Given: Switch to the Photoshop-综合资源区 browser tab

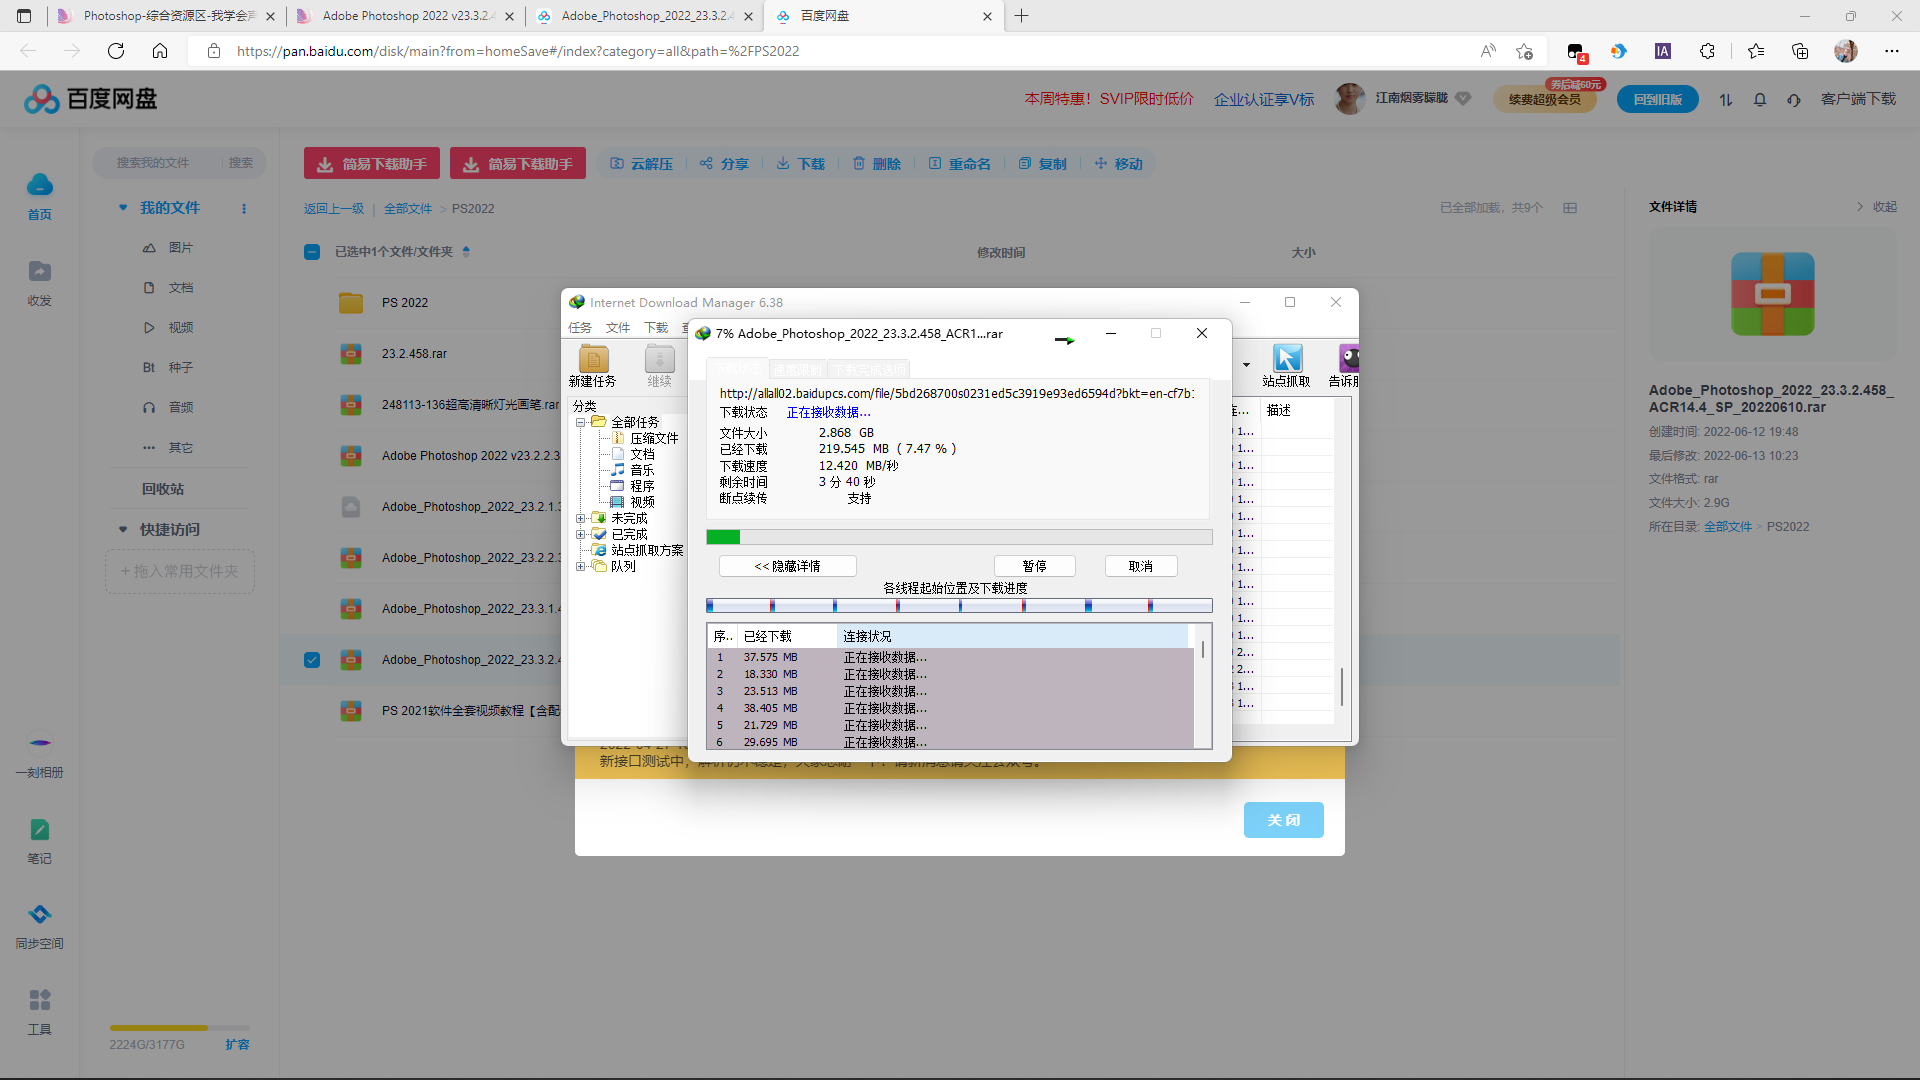Looking at the screenshot, I should tap(165, 16).
